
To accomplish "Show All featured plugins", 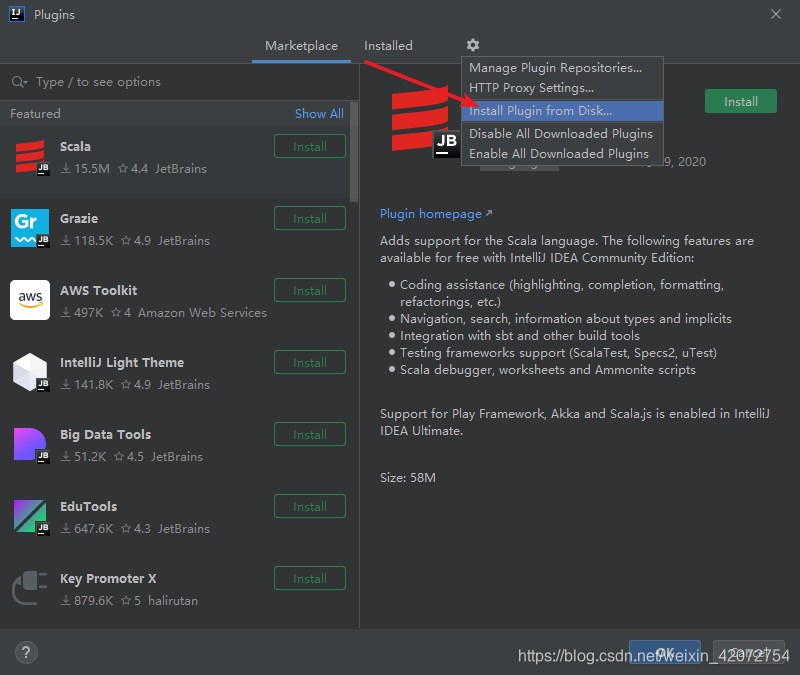I will click(319, 114).
